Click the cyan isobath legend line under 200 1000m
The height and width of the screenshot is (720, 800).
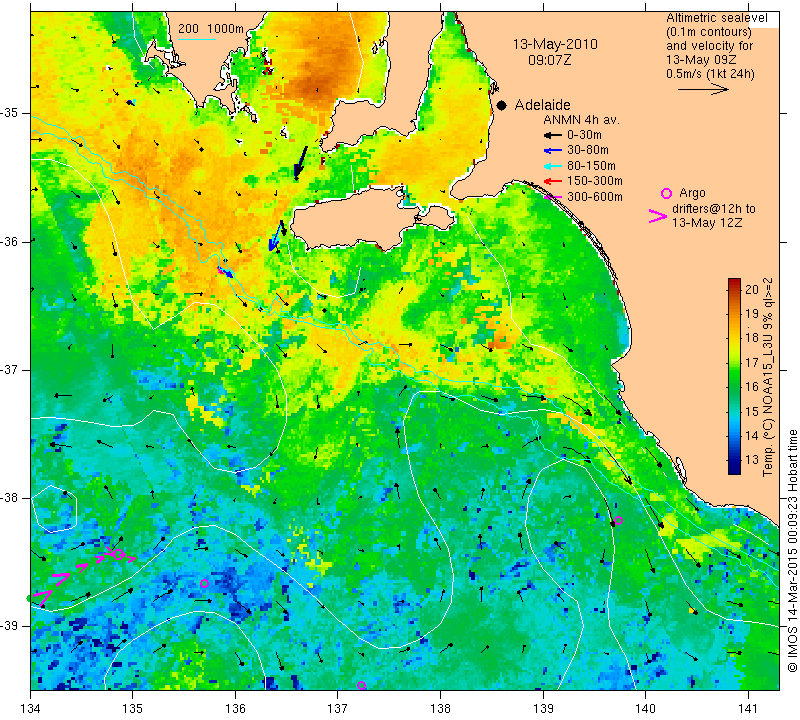tap(197, 39)
